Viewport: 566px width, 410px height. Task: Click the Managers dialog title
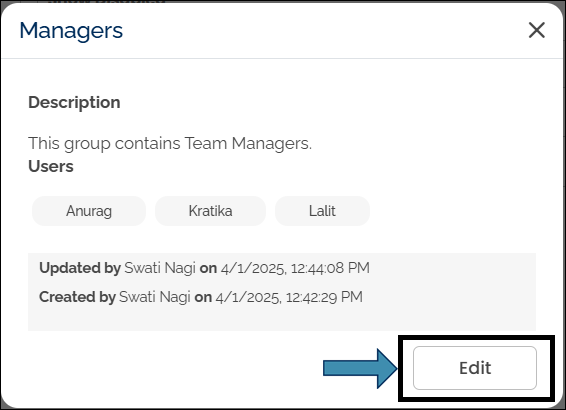71,31
